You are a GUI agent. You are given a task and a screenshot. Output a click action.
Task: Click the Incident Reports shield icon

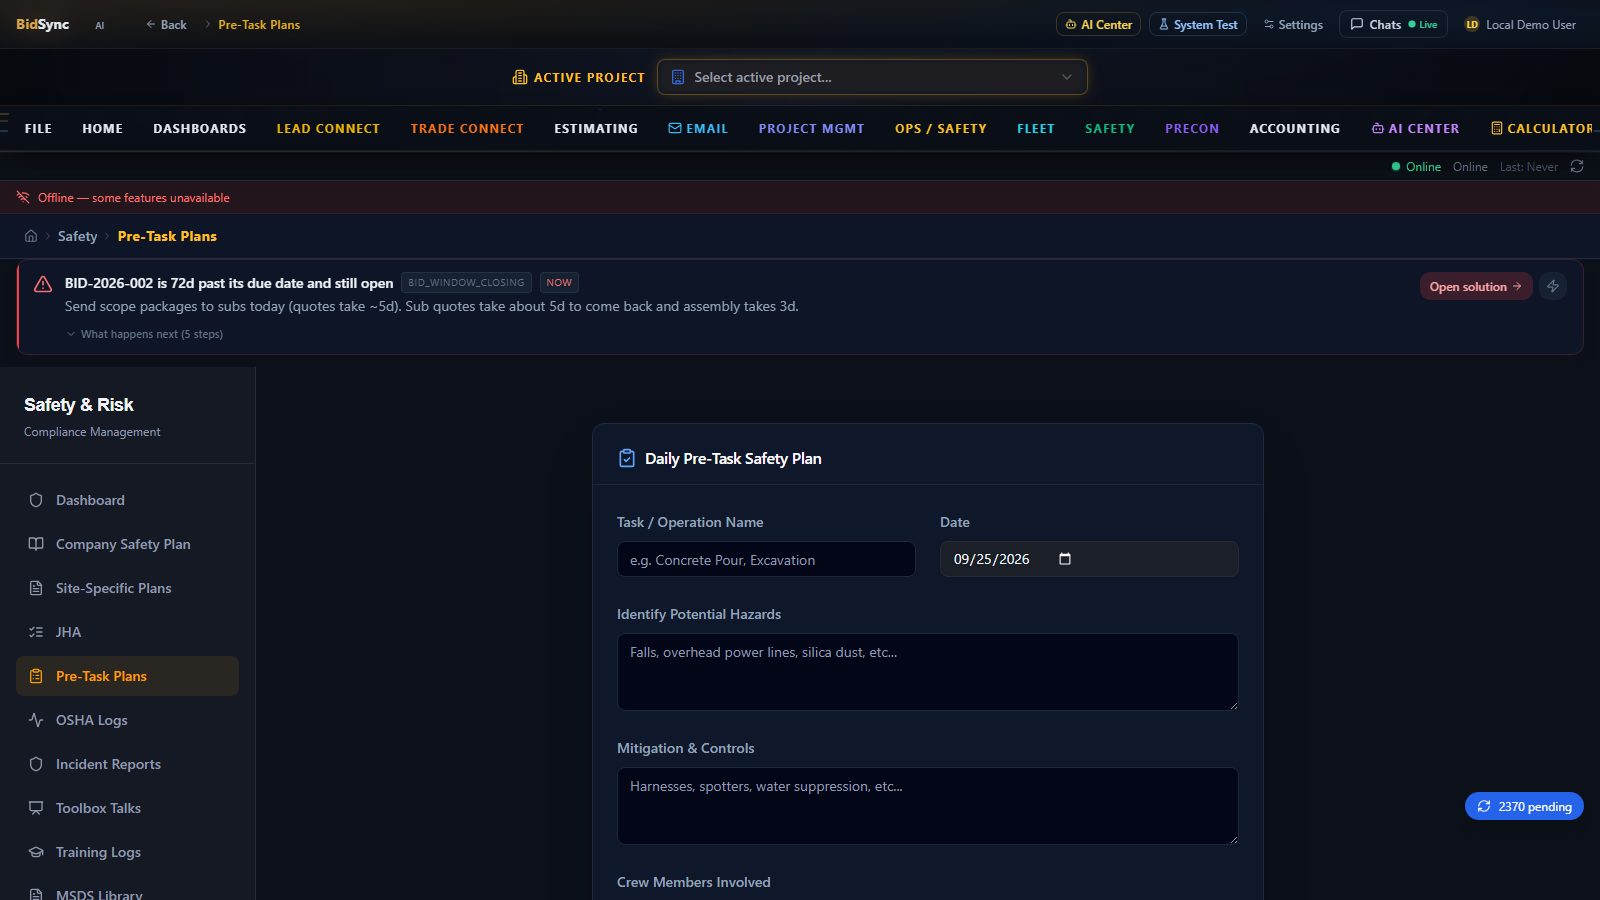pos(36,764)
